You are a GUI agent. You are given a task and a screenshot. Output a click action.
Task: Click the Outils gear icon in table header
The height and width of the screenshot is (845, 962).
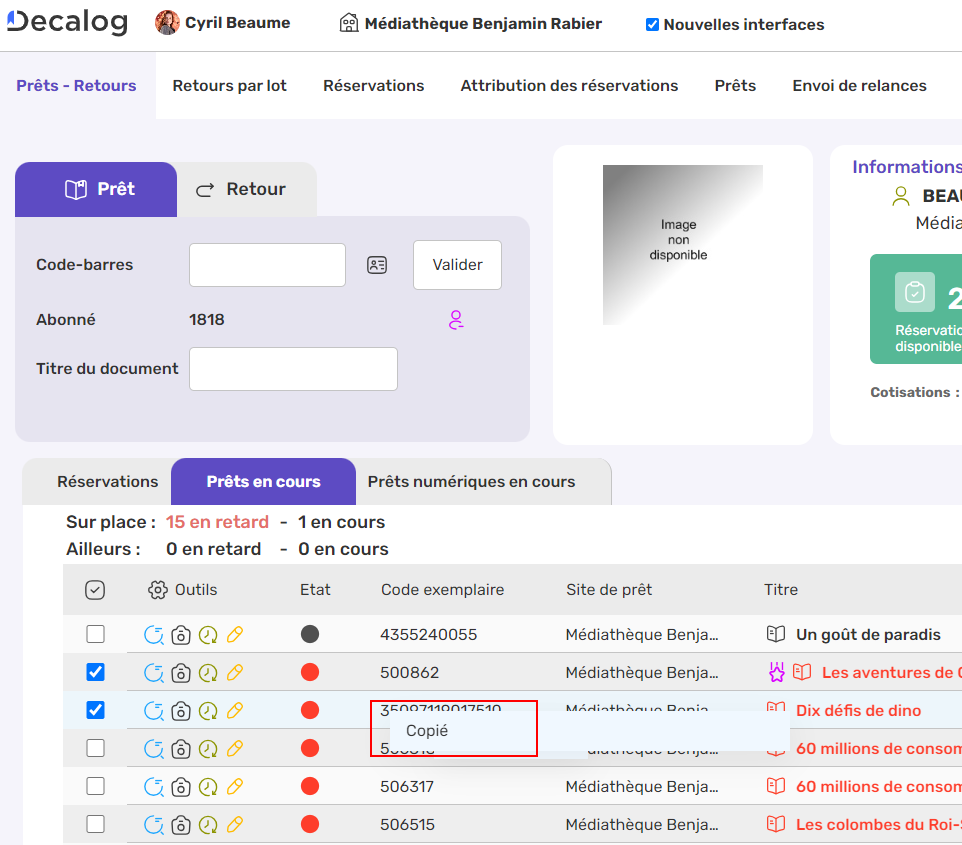click(157, 590)
